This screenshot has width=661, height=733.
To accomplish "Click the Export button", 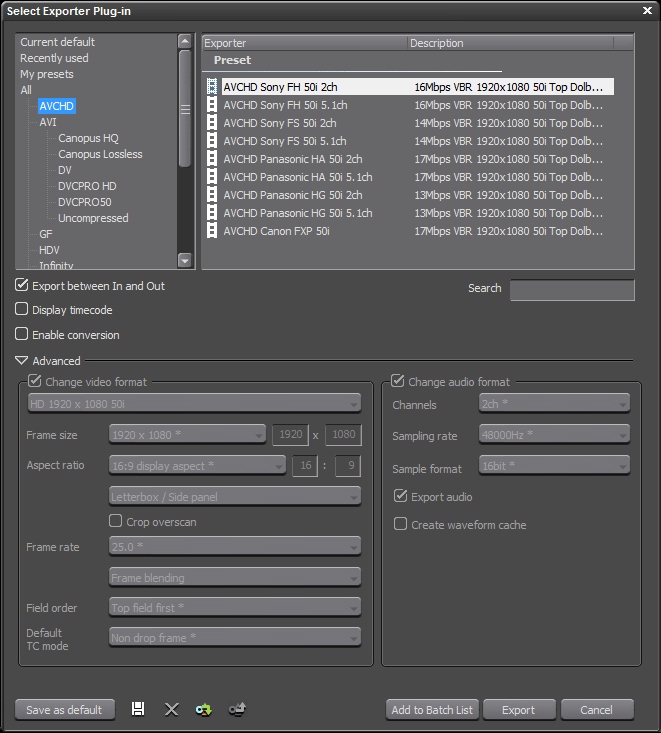I will [x=519, y=710].
